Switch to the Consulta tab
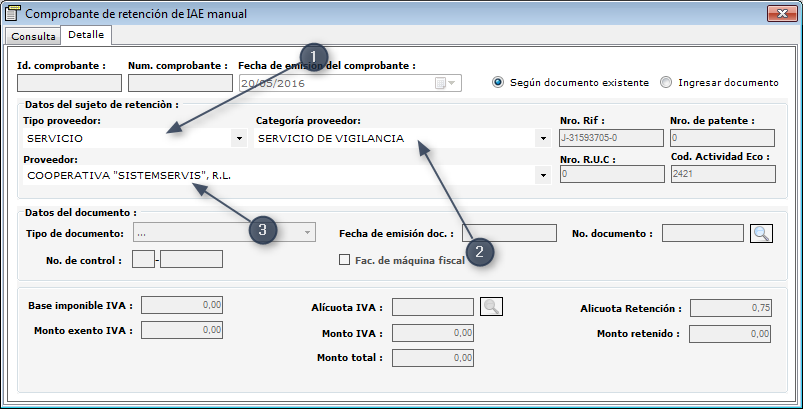This screenshot has height=409, width=803. pyautogui.click(x=33, y=36)
